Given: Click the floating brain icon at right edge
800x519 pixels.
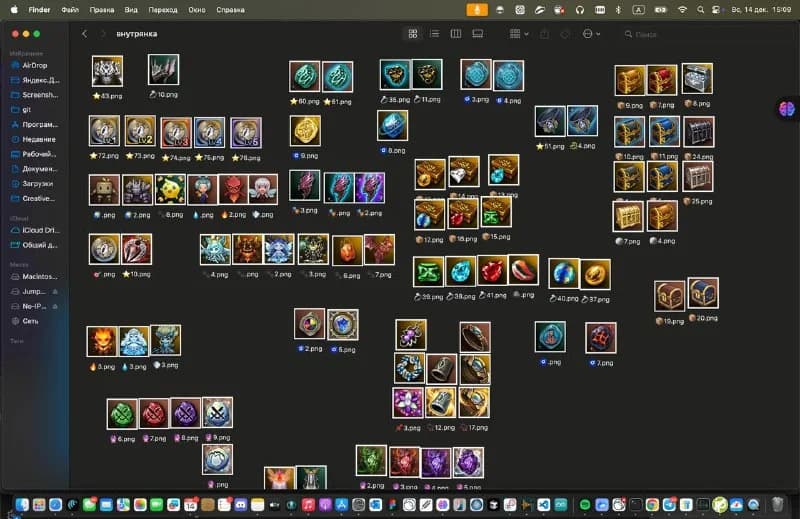Looking at the screenshot, I should coord(787,108).
